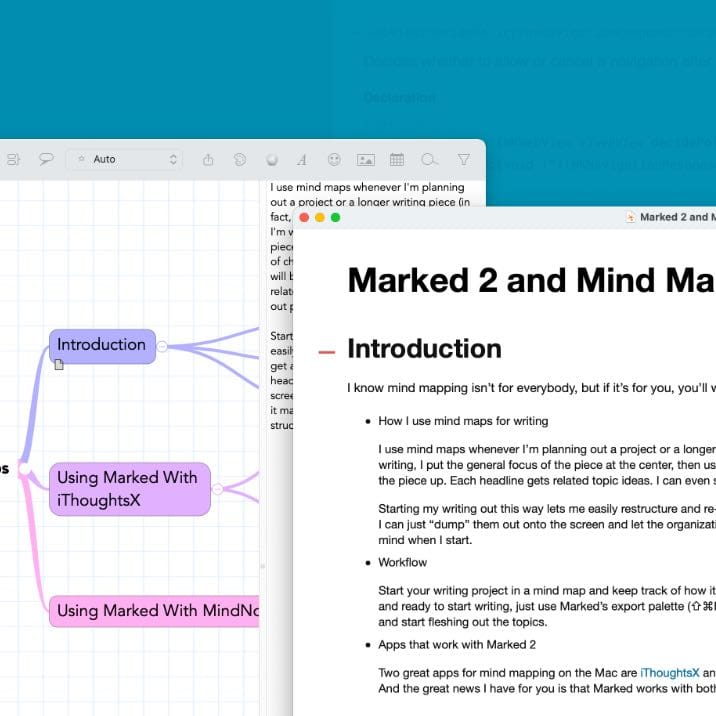This screenshot has width=716, height=716.
Task: Open the calendar date icon
Action: (x=397, y=159)
